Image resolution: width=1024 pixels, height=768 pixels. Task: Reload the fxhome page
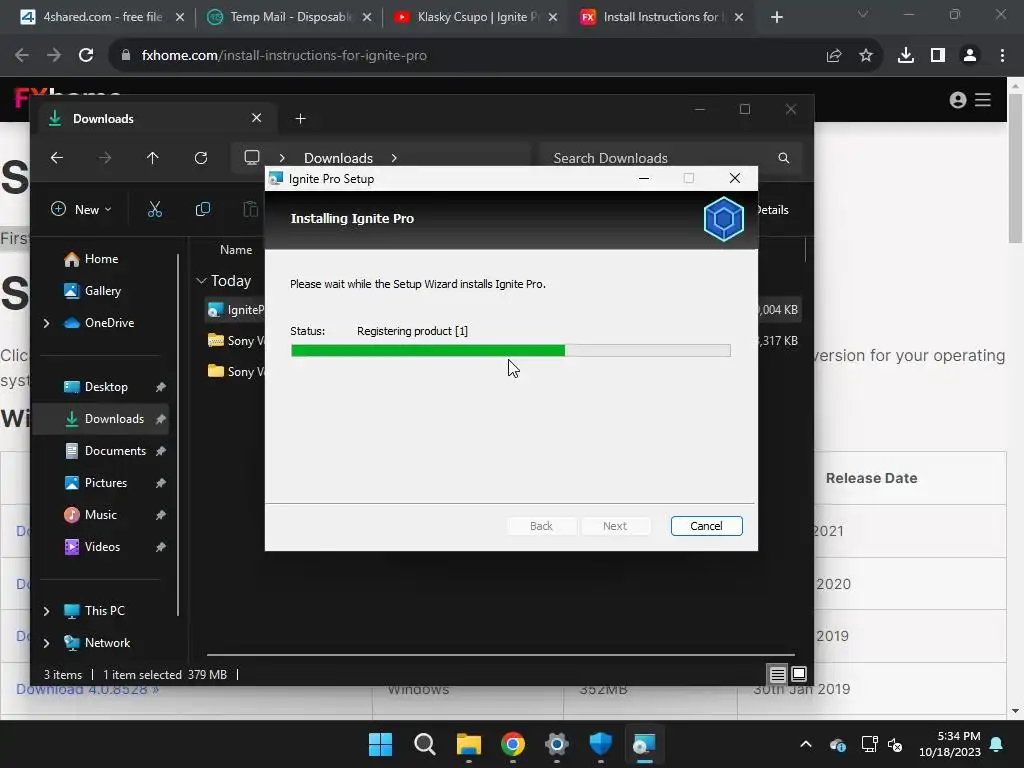pos(86,55)
